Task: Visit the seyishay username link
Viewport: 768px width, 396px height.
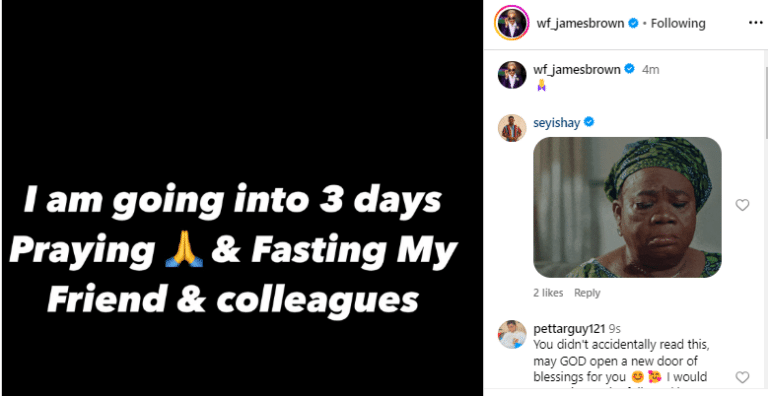Action: coord(556,123)
